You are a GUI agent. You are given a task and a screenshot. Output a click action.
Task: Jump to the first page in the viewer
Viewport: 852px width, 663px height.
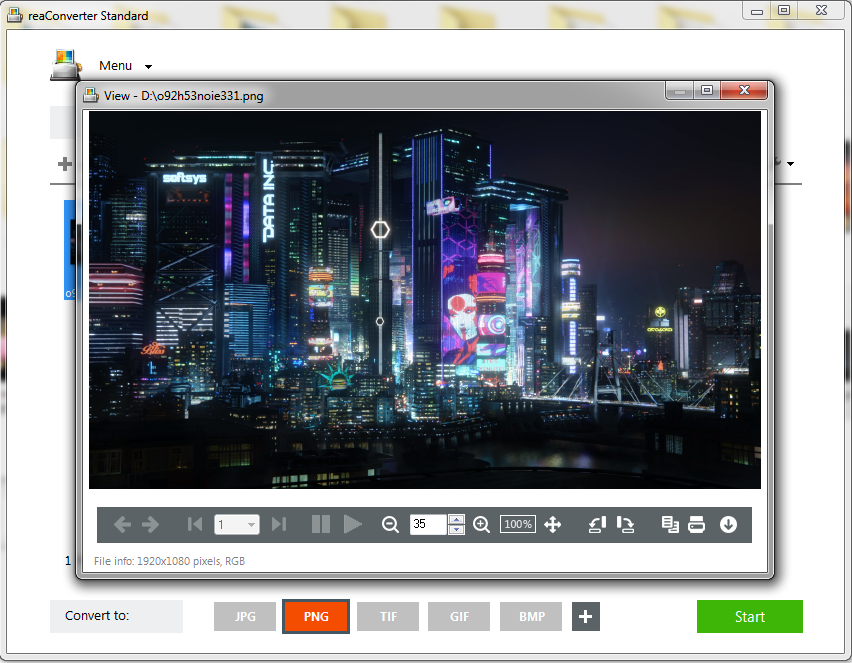tap(195, 524)
